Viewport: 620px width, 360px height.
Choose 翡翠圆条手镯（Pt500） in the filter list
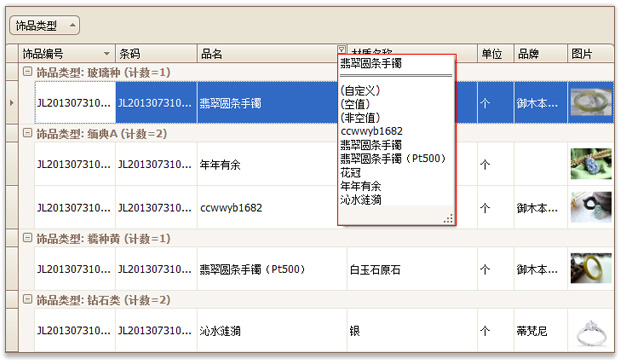point(393,159)
